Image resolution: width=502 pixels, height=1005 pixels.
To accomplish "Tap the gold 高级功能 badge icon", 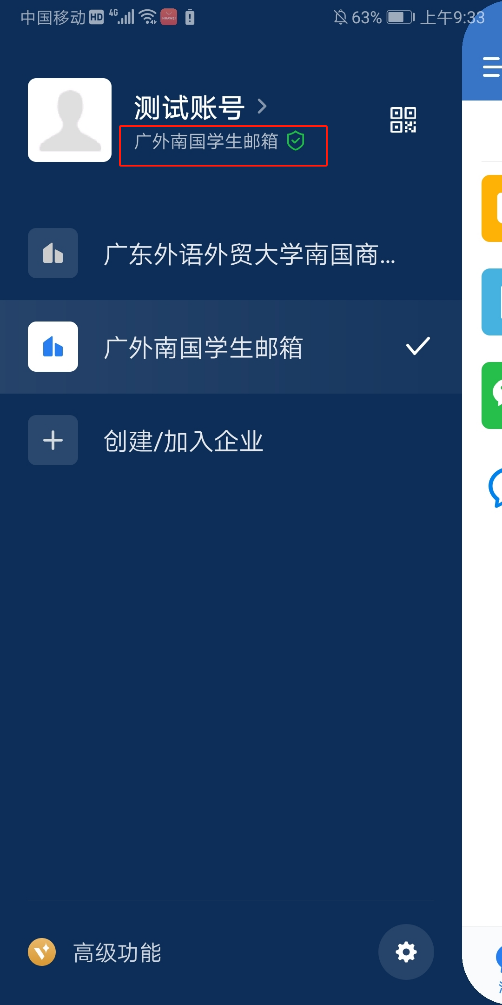I will point(42,952).
